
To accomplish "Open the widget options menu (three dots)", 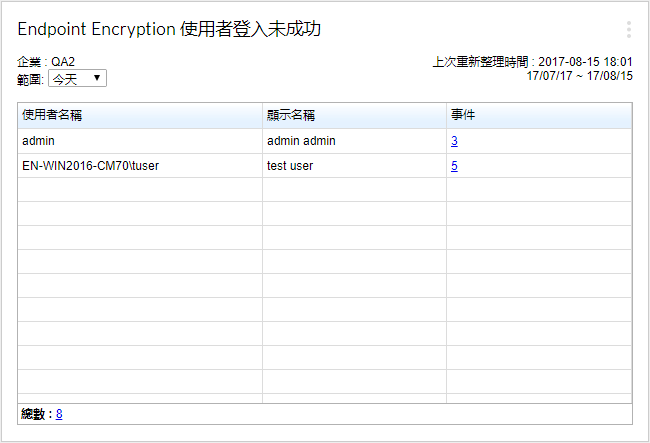I will [x=628, y=30].
